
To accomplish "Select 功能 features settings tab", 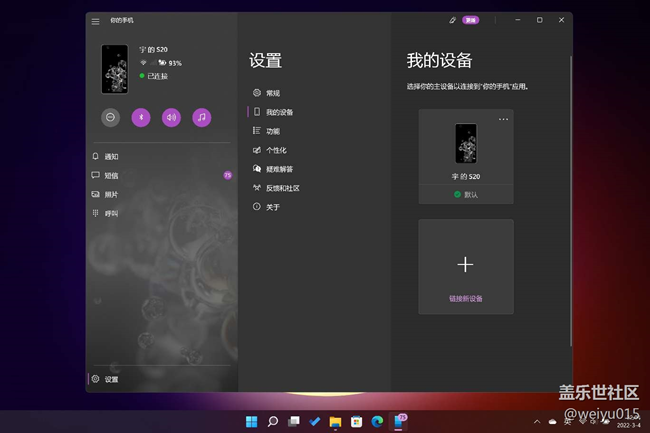I will point(272,131).
